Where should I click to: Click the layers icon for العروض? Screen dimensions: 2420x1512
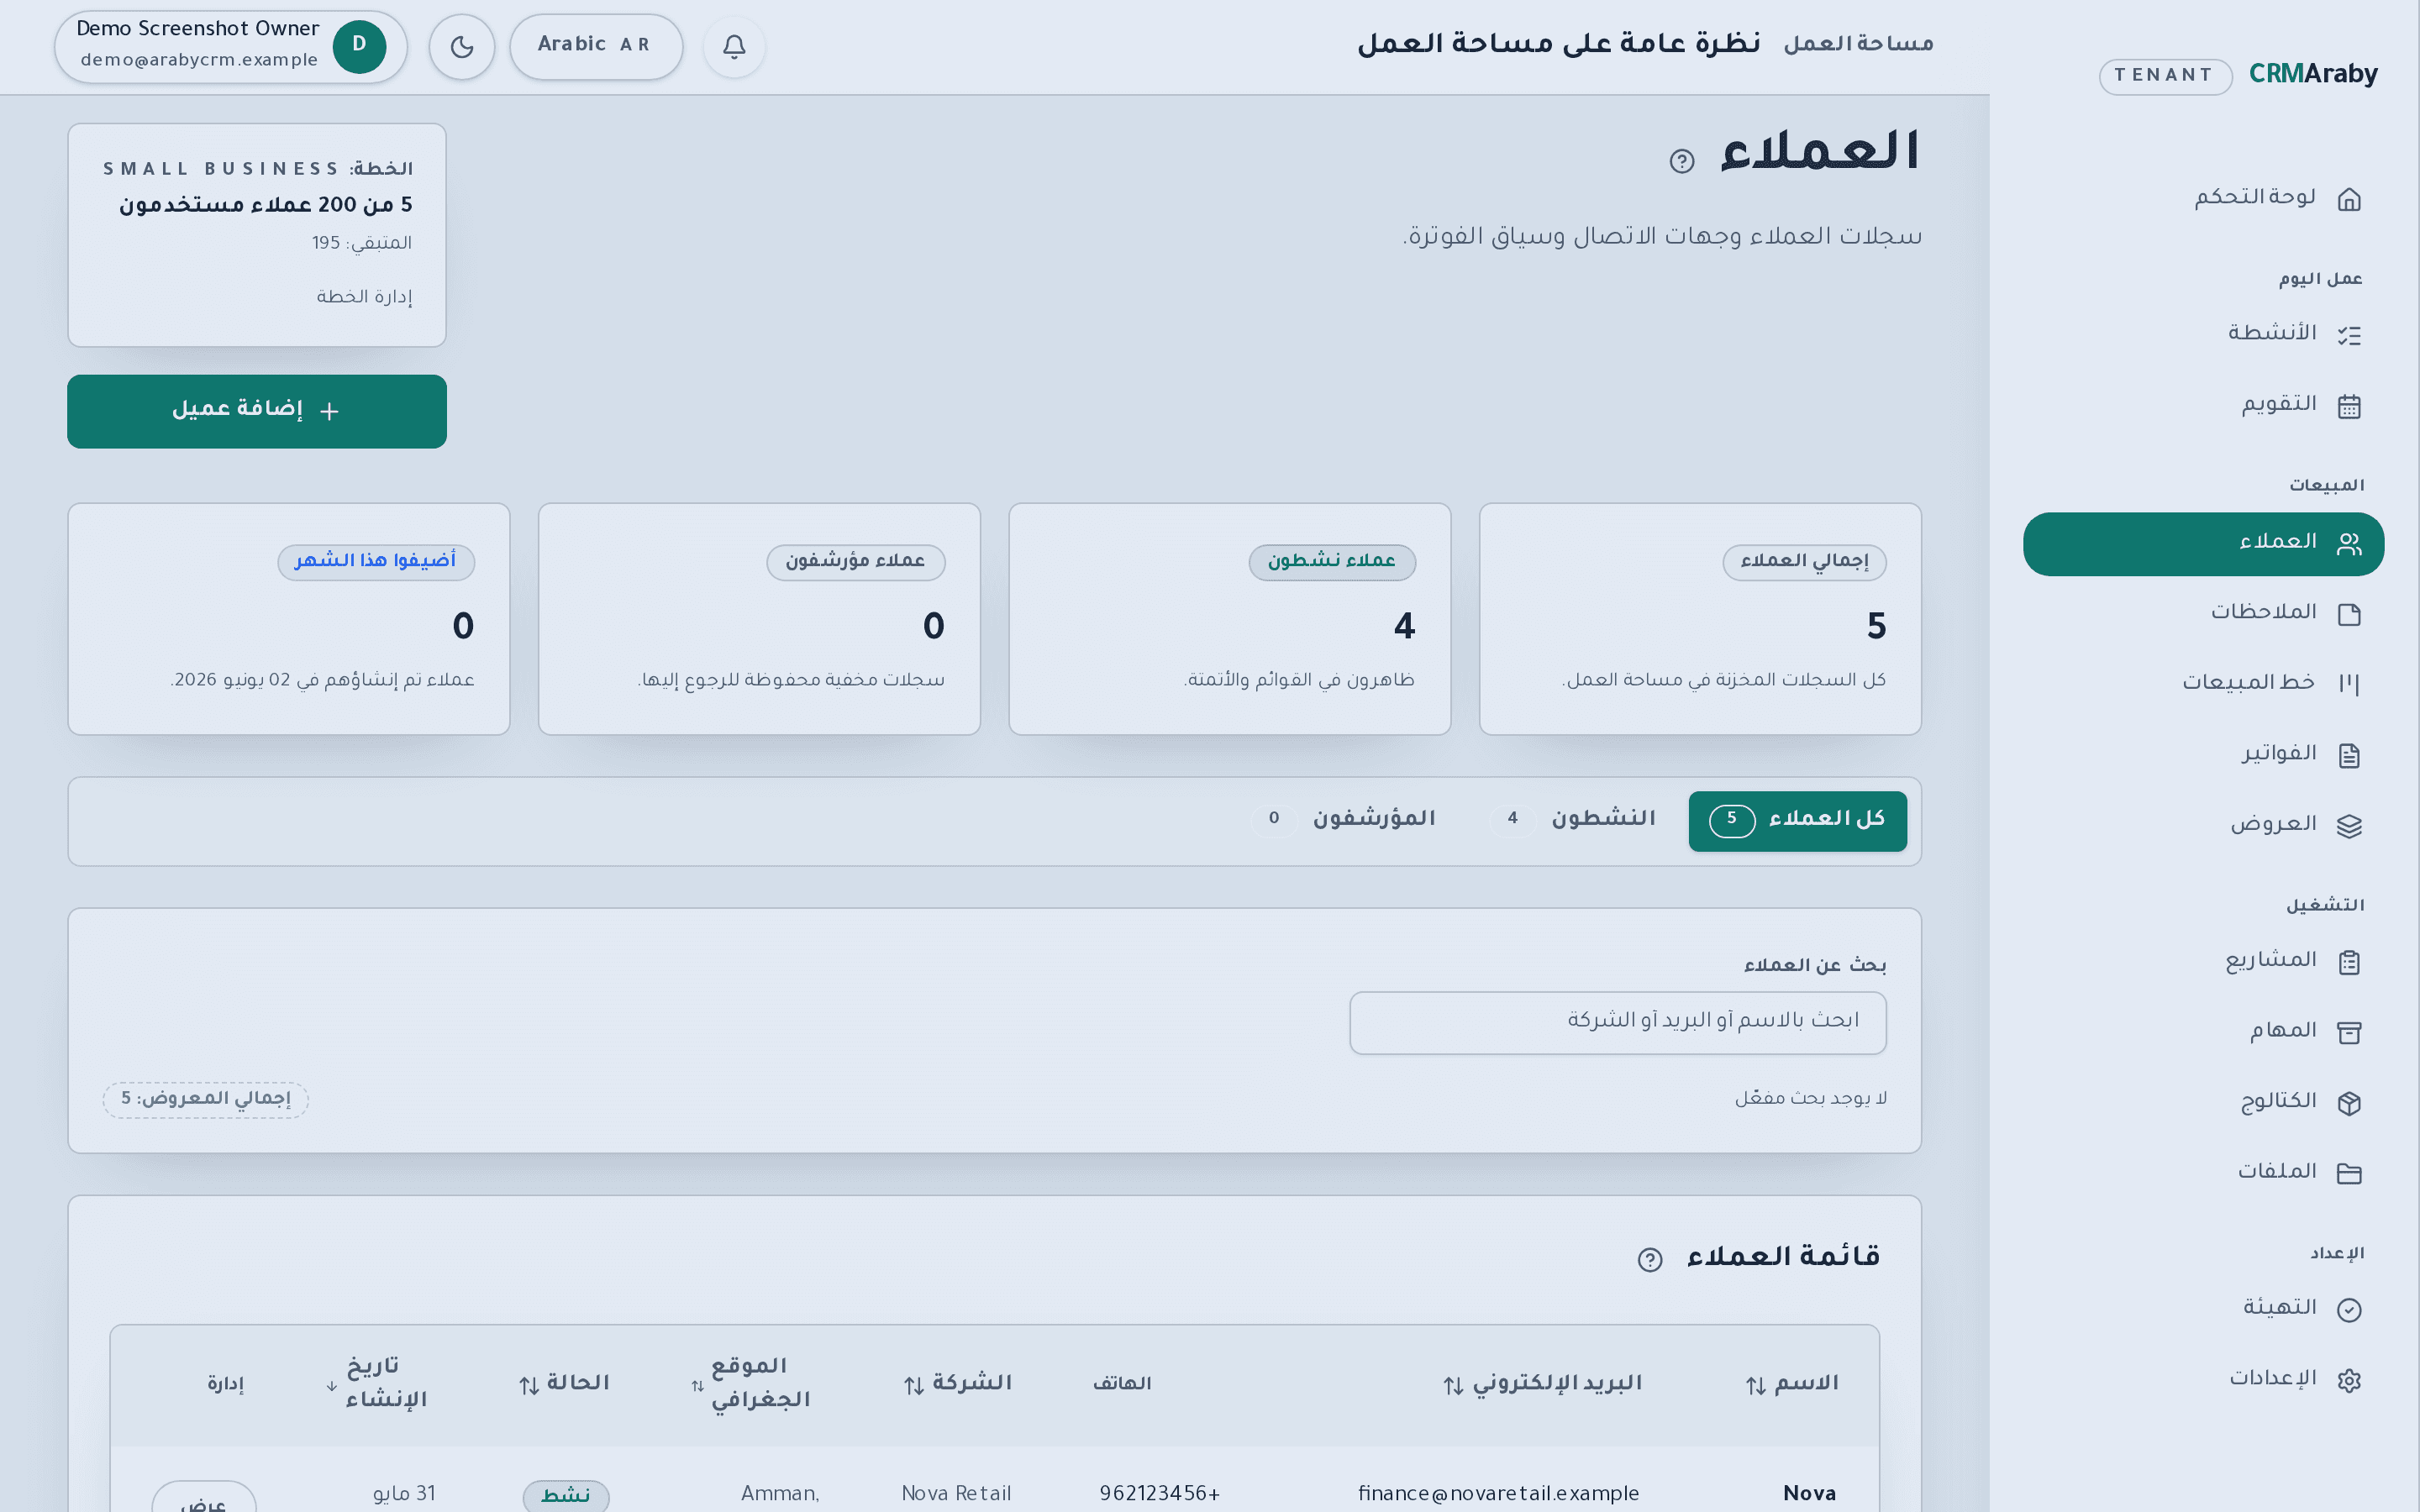click(2349, 826)
